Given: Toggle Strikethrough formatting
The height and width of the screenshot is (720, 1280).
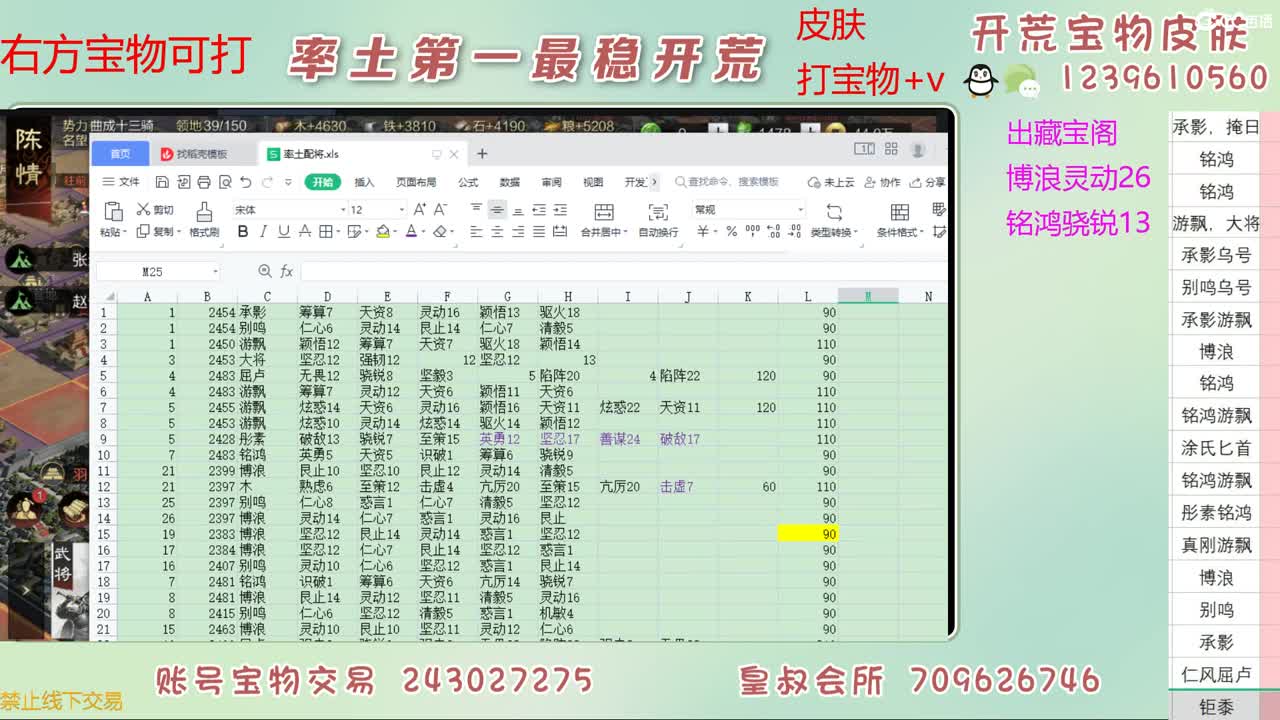Looking at the screenshot, I should tap(304, 232).
